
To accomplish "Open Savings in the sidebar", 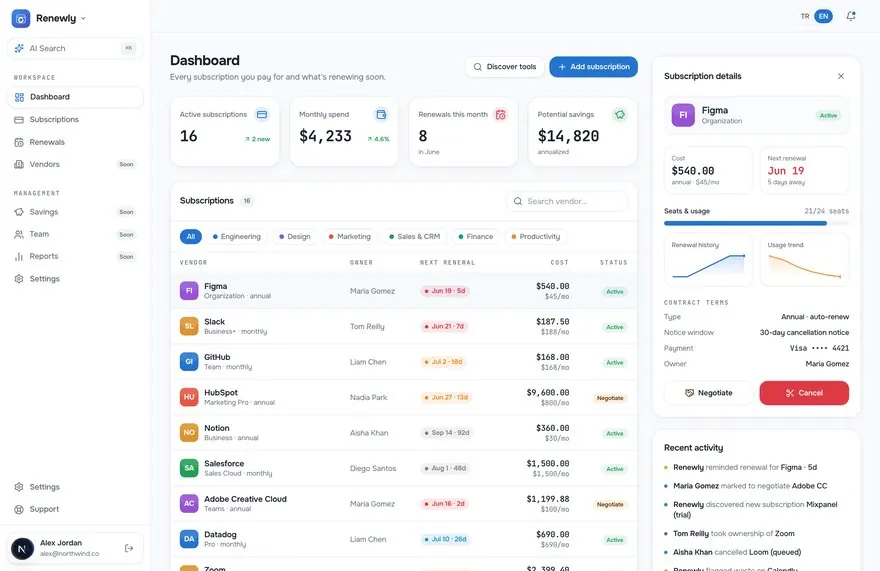I will pos(75,212).
